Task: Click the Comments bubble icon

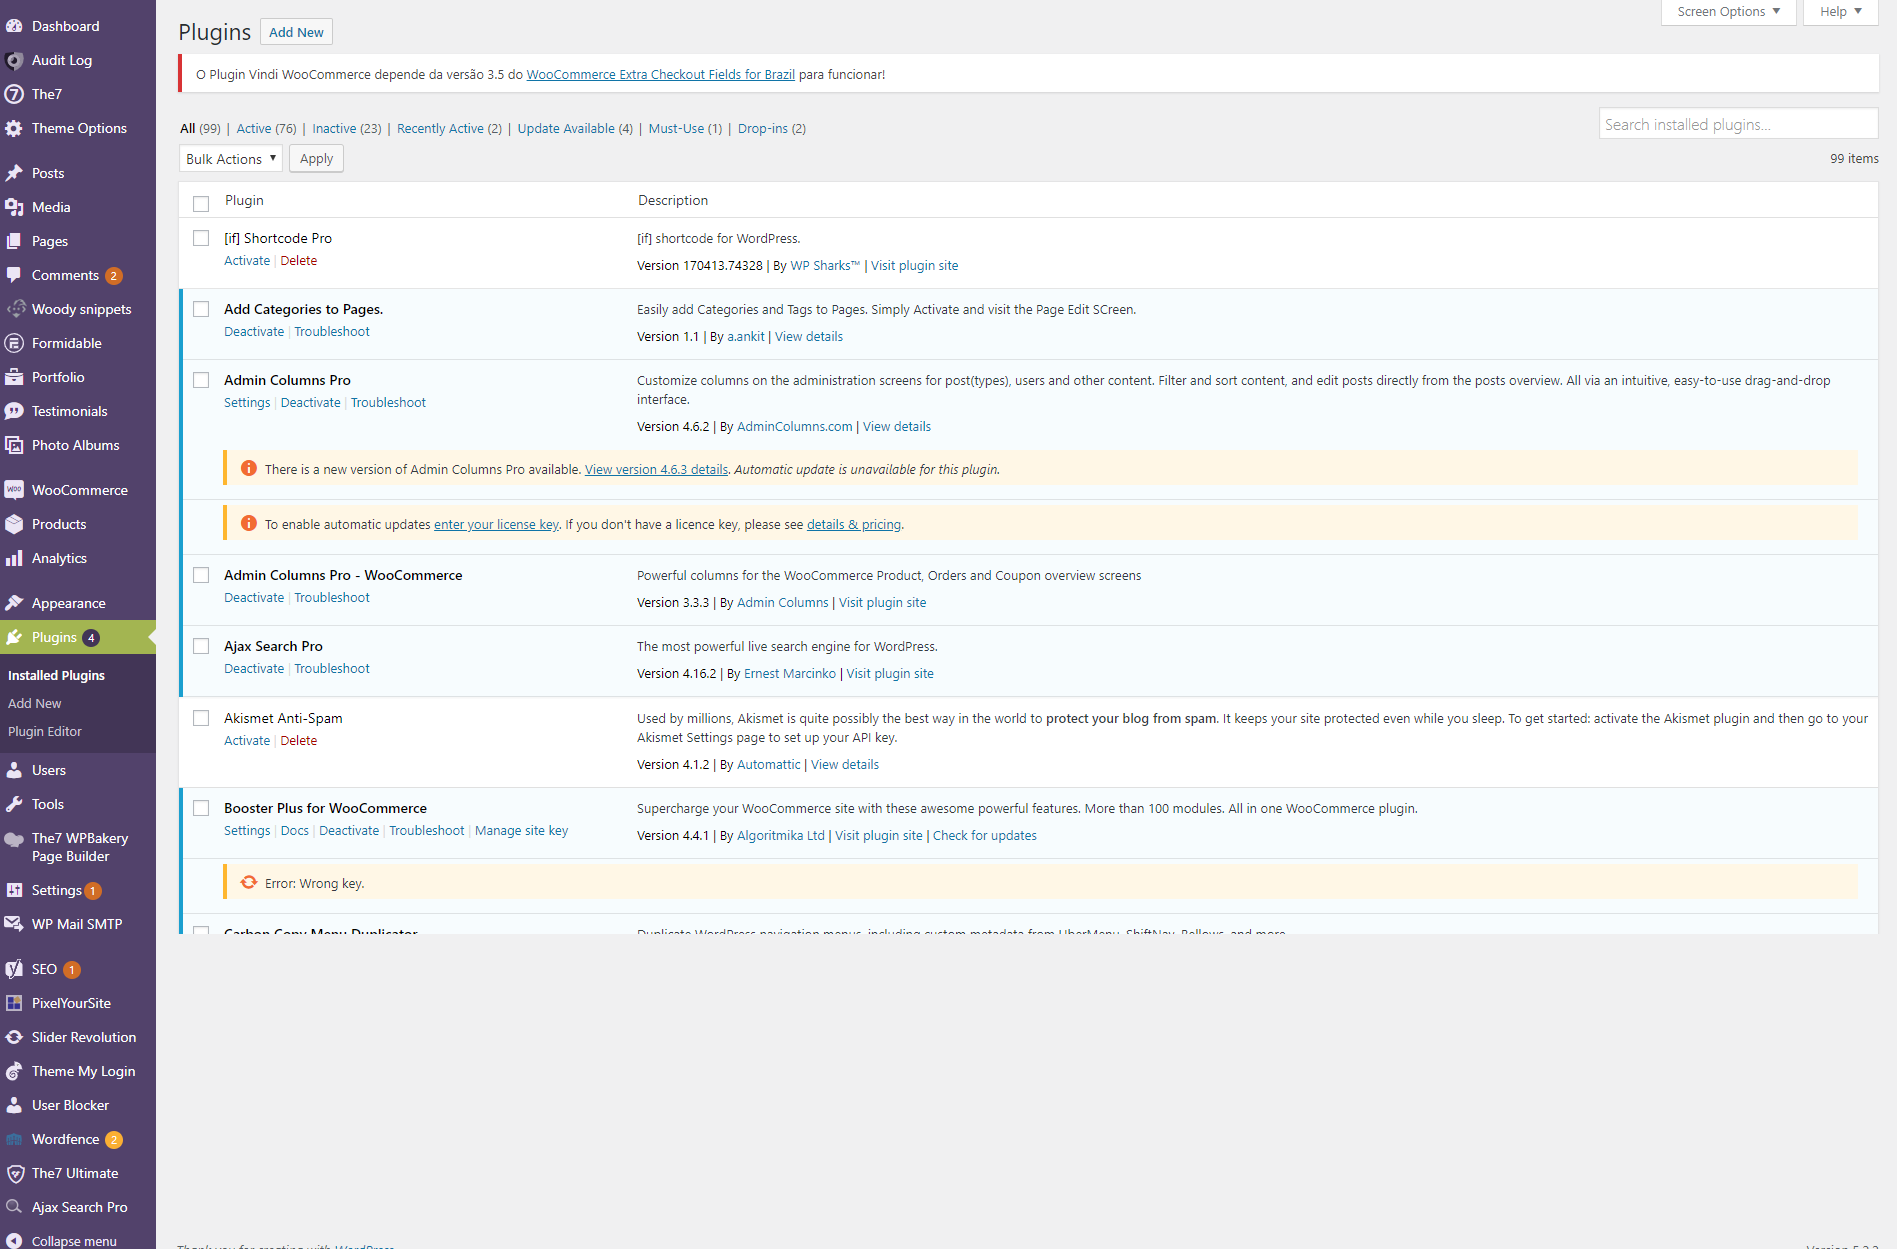Action: tap(14, 275)
